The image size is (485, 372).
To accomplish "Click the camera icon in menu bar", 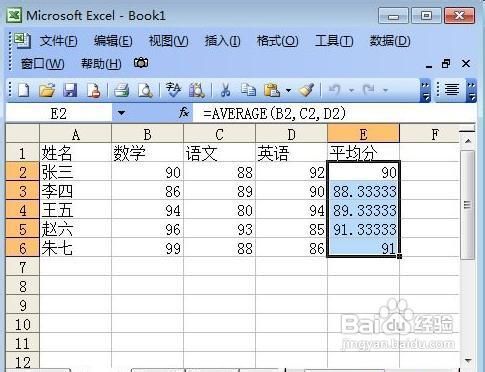I will (x=141, y=63).
